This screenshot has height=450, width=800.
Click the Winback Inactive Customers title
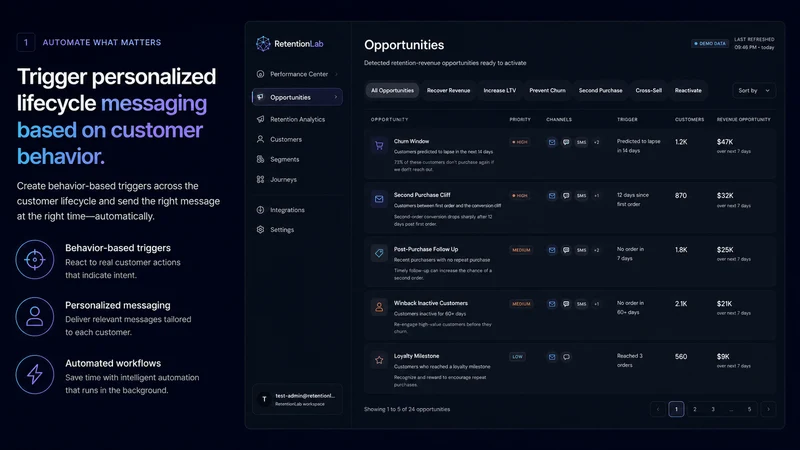(431, 303)
